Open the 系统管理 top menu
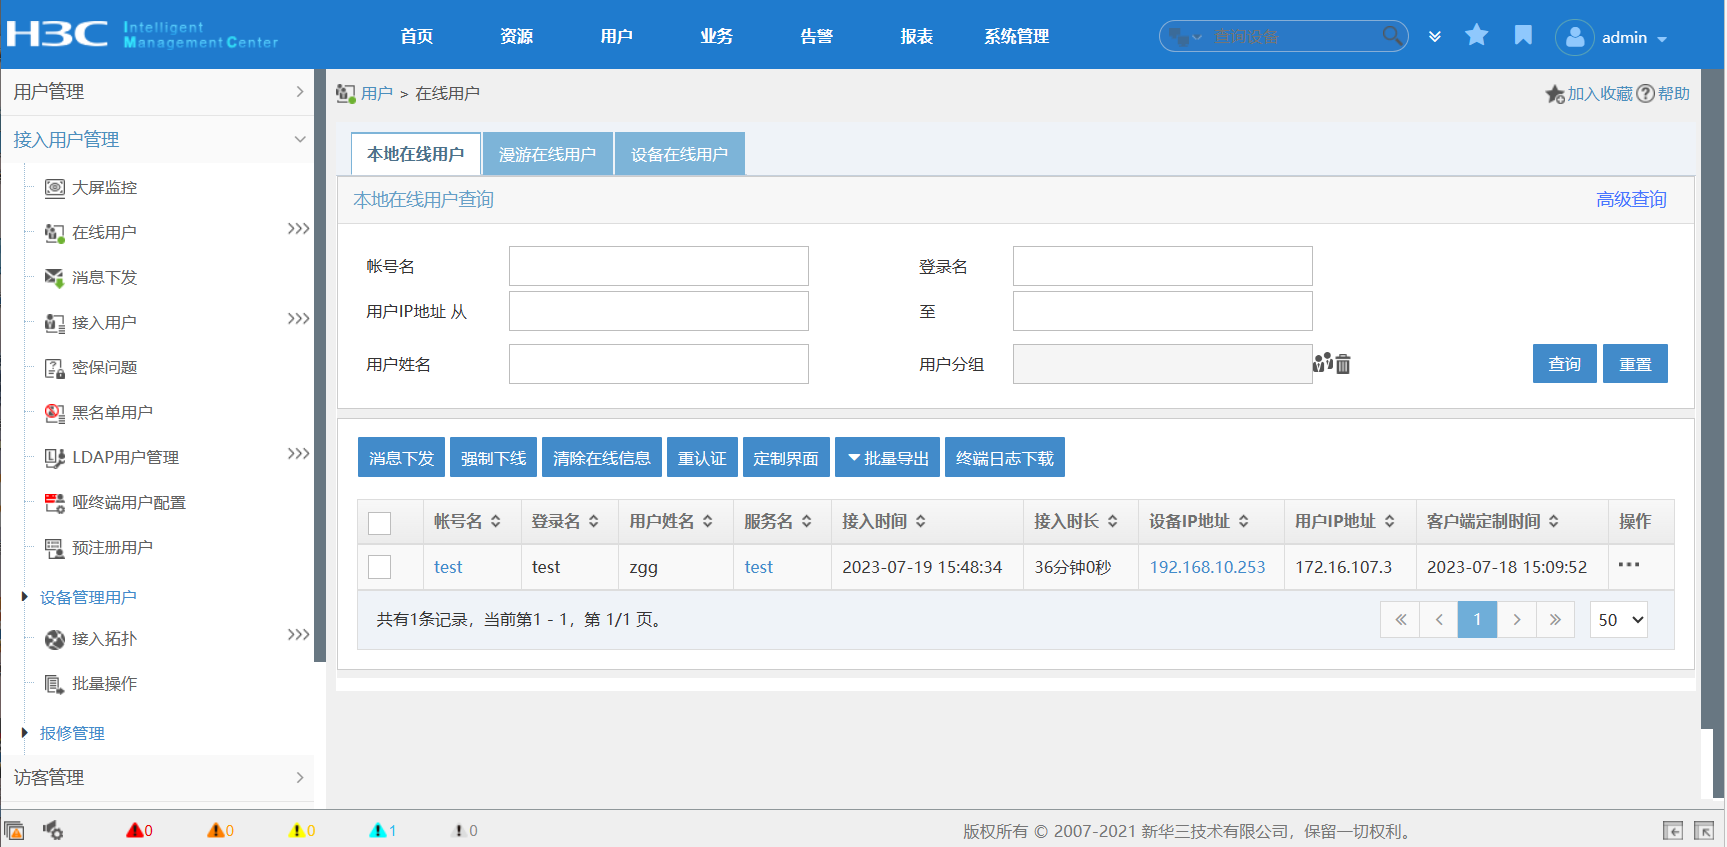Screen dimensions: 1727x847 (1016, 37)
